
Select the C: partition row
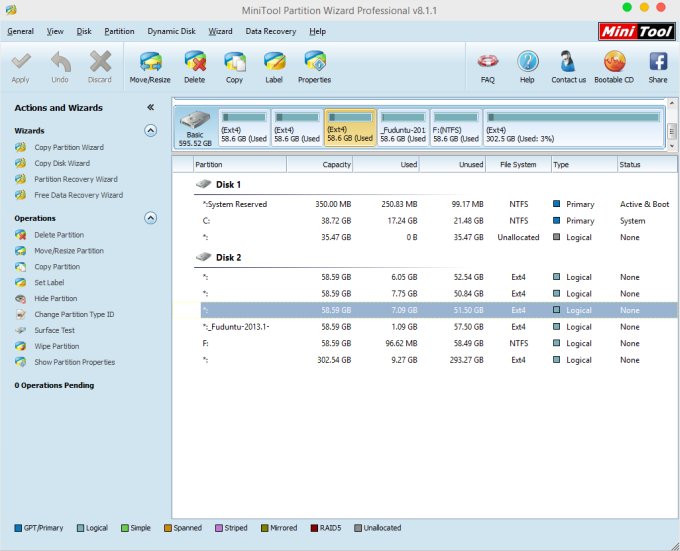pyautogui.click(x=438, y=221)
